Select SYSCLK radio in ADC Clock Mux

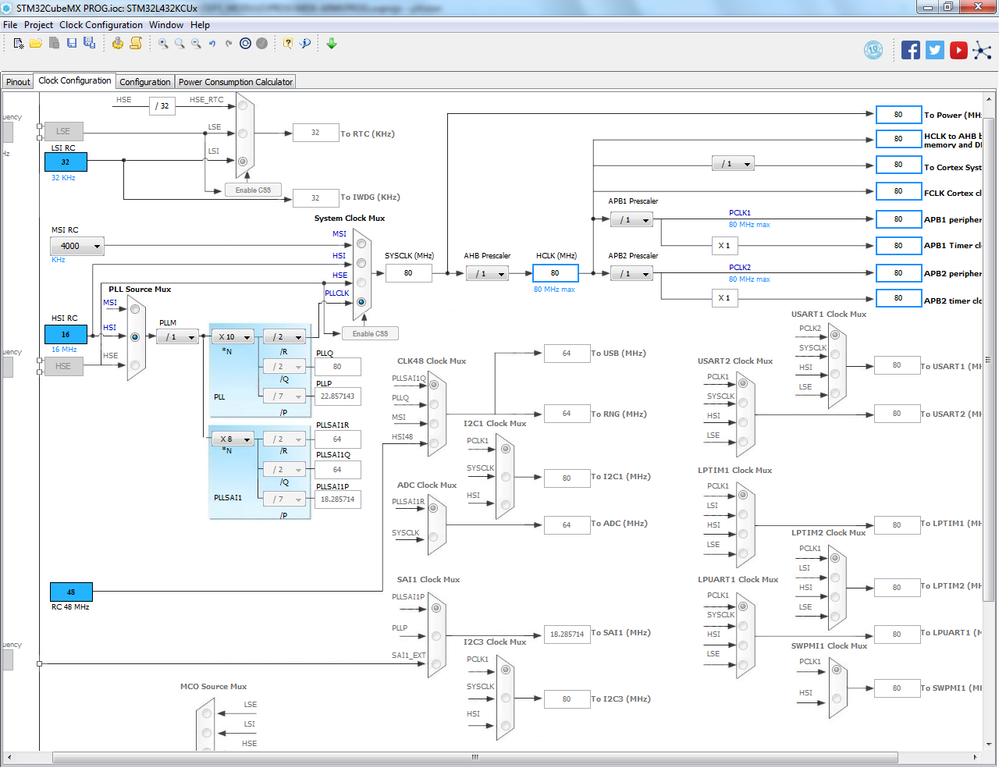click(433, 537)
